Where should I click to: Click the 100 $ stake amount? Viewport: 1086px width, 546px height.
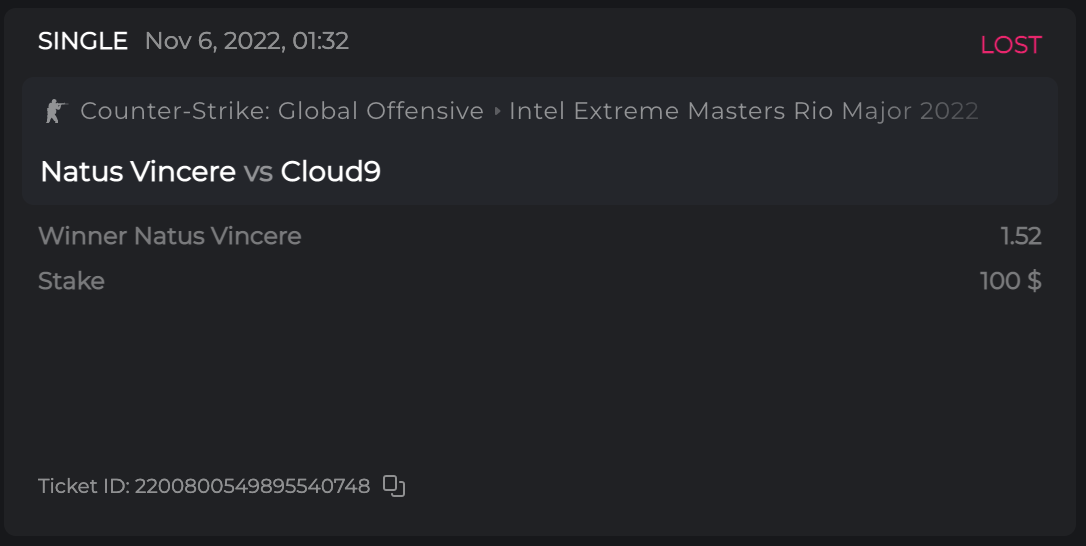pyautogui.click(x=1010, y=281)
